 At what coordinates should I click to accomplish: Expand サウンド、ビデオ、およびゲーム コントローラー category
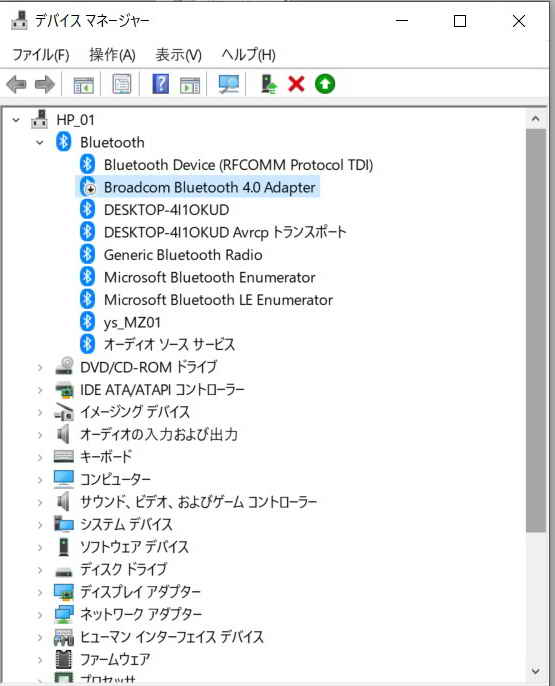tap(40, 502)
